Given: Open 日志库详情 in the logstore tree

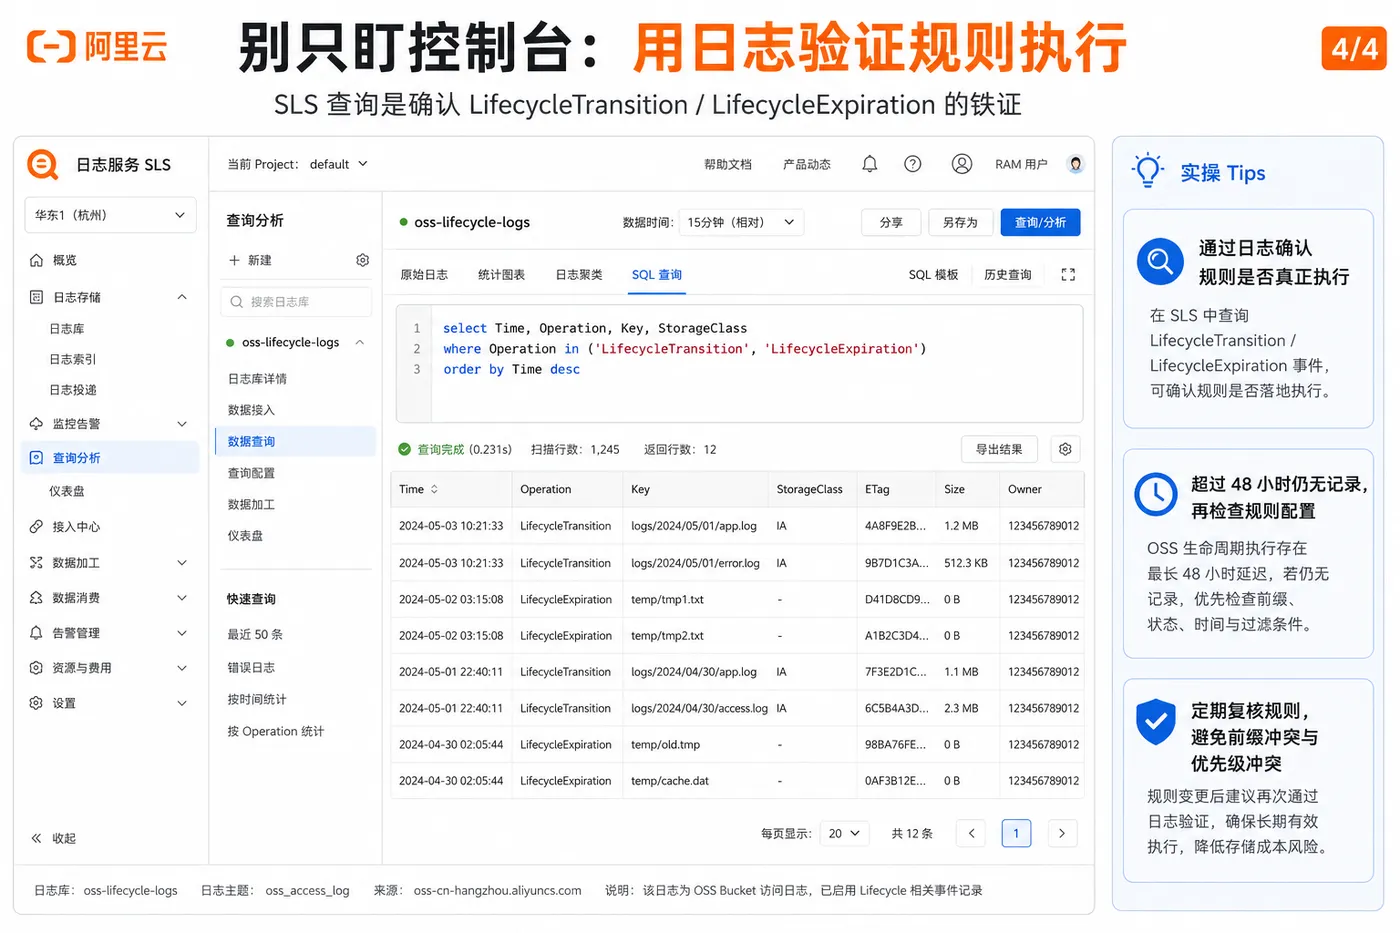Looking at the screenshot, I should click(257, 379).
